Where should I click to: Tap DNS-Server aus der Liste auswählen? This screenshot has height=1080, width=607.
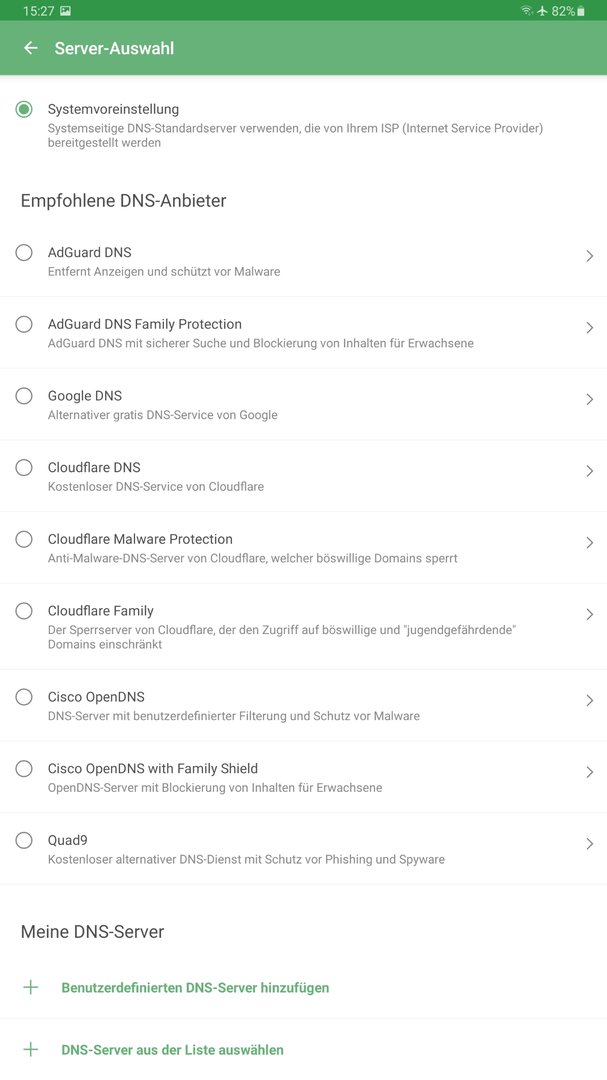(172, 1050)
